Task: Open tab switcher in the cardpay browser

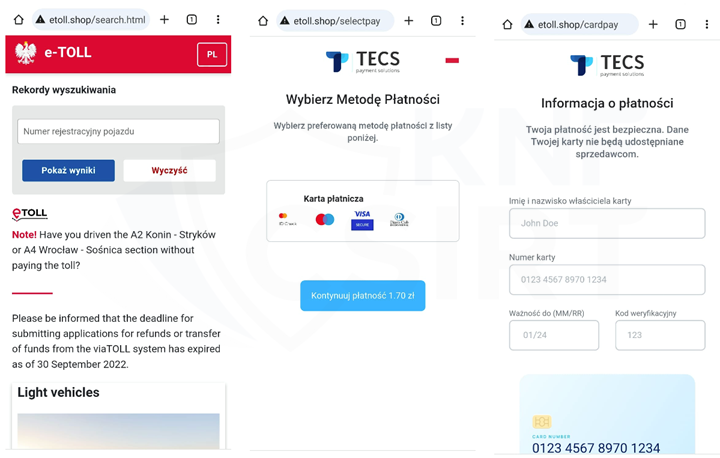Action: (x=681, y=24)
